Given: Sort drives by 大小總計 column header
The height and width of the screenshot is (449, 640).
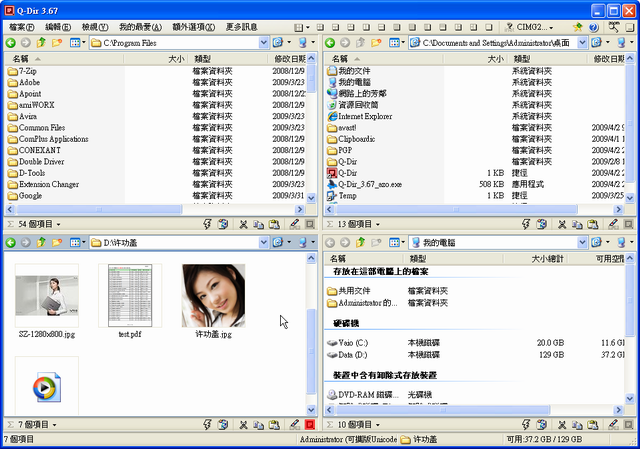Looking at the screenshot, I should 550,258.
